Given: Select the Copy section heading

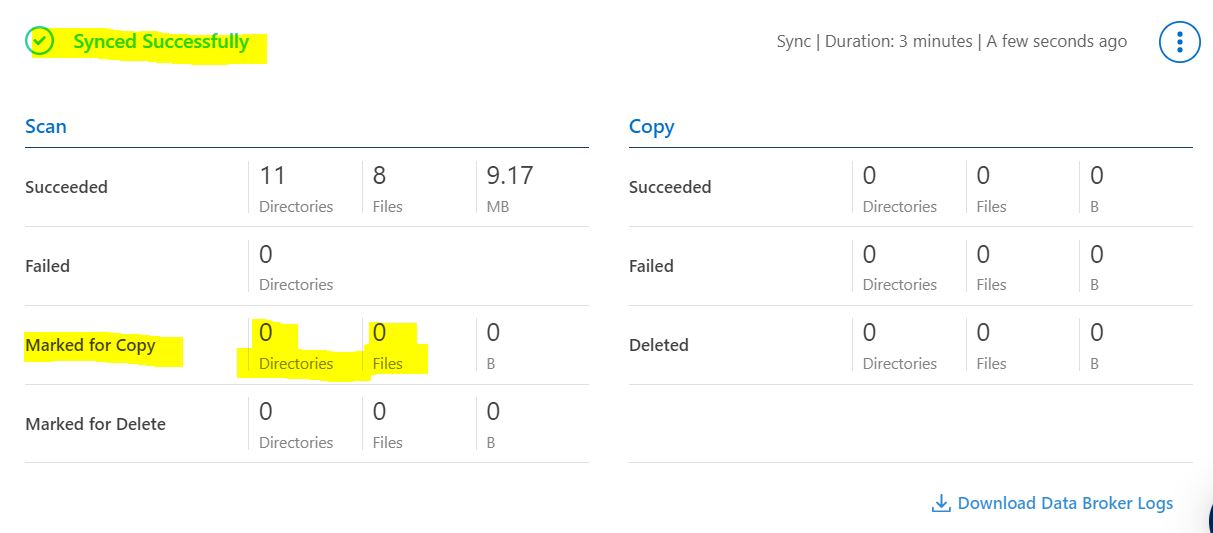Looking at the screenshot, I should (x=651, y=126).
